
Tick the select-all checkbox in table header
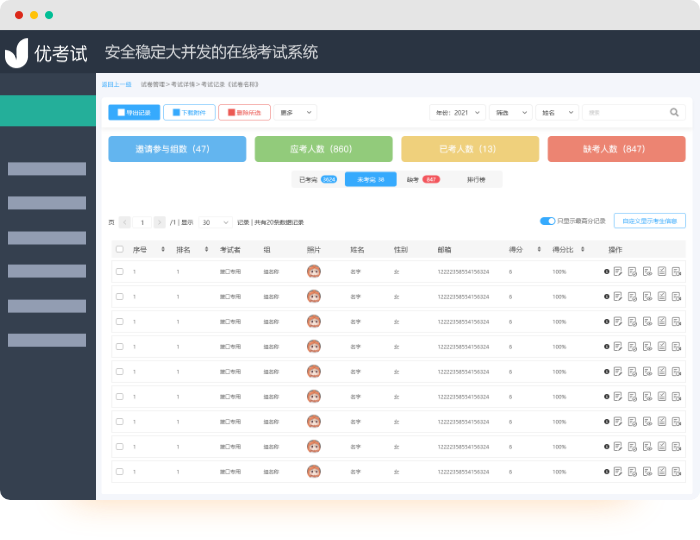[x=120, y=249]
